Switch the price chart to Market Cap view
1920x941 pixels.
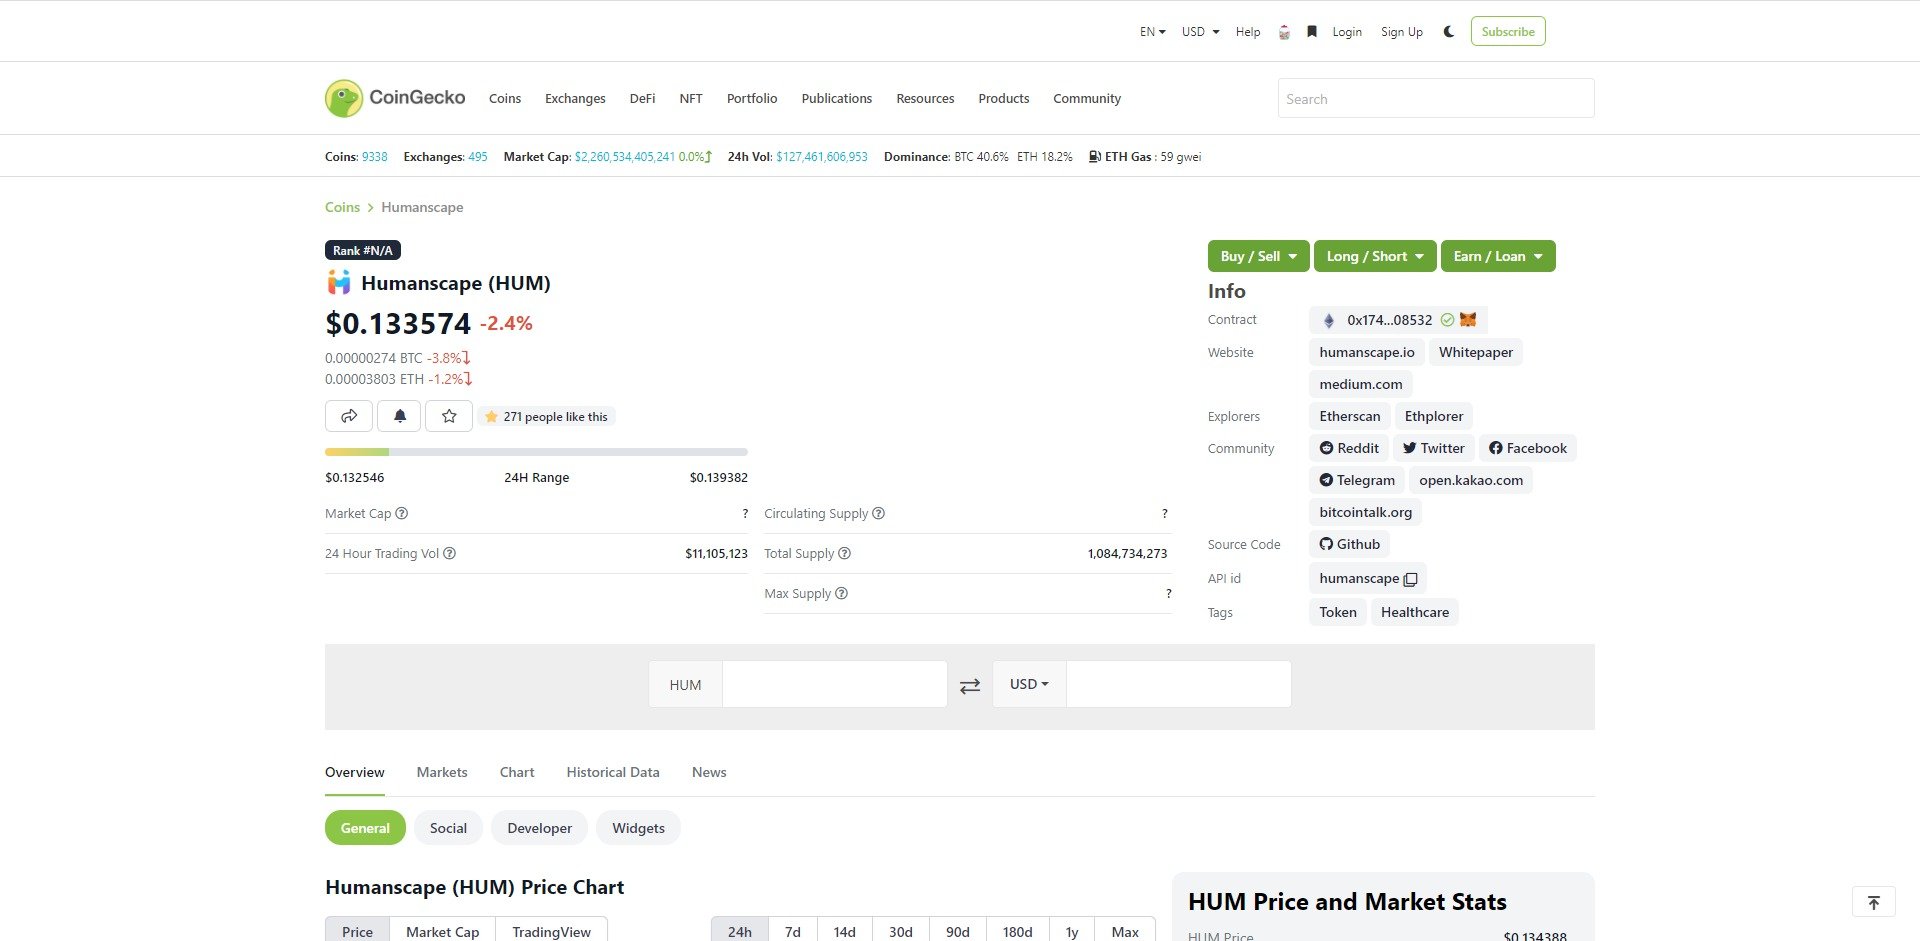click(x=442, y=931)
